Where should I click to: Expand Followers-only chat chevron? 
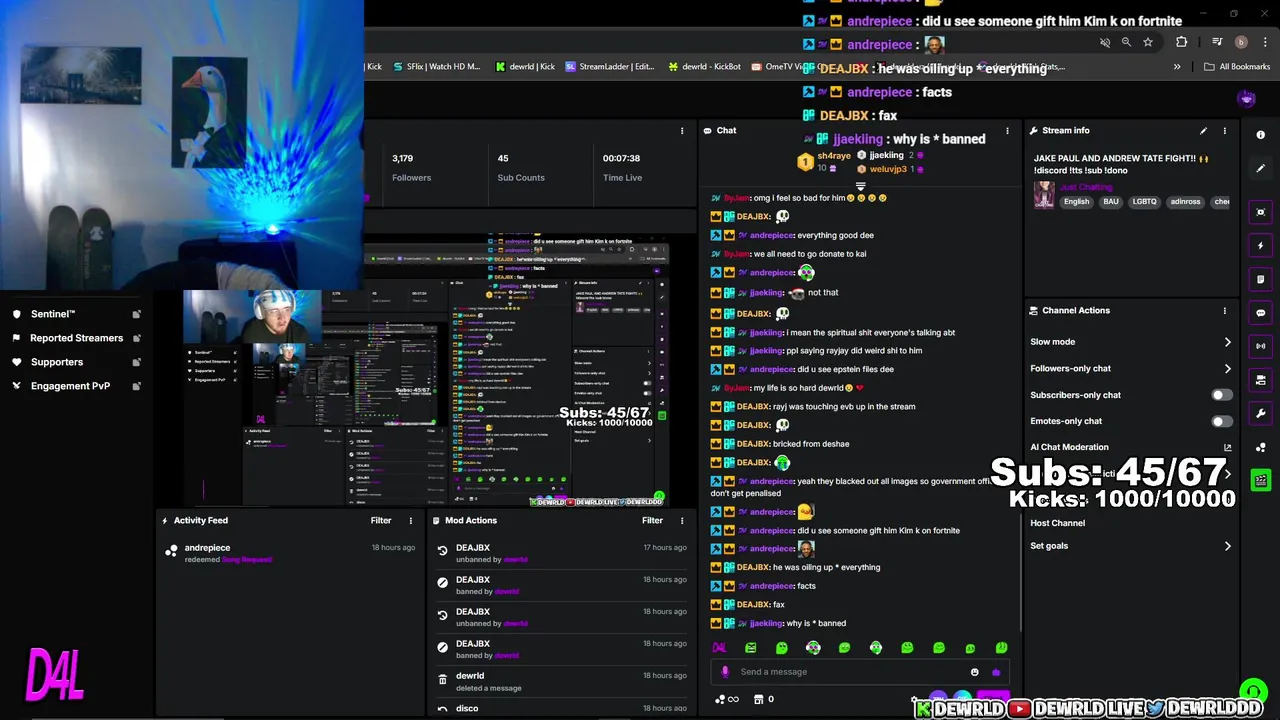coord(1227,368)
